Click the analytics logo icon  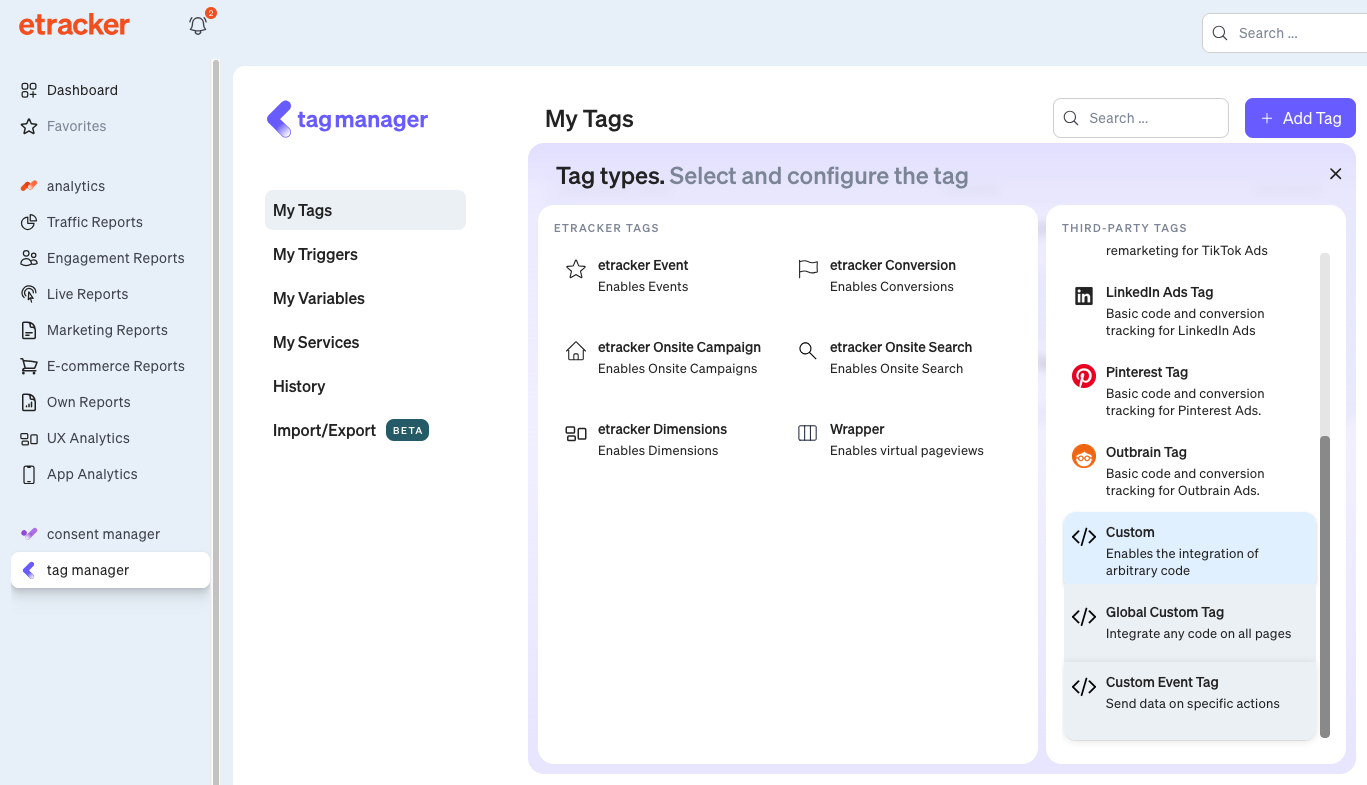(29, 186)
